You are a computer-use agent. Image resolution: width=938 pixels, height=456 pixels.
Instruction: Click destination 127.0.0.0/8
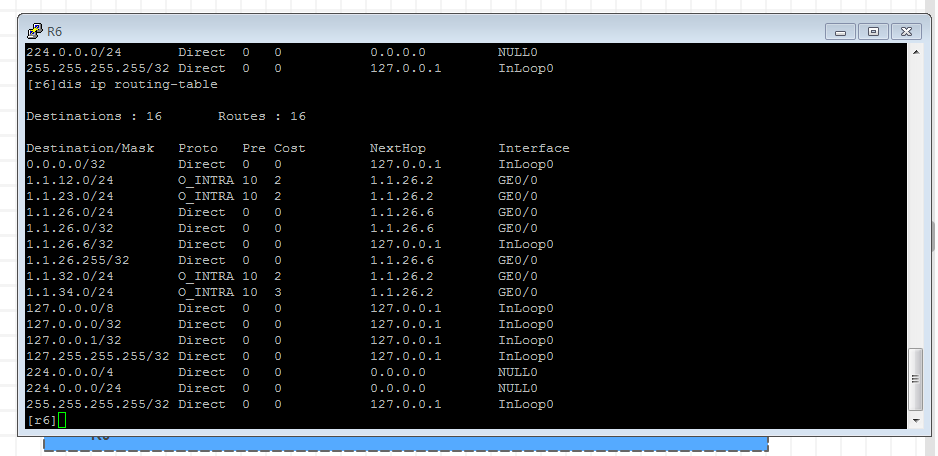(x=70, y=308)
